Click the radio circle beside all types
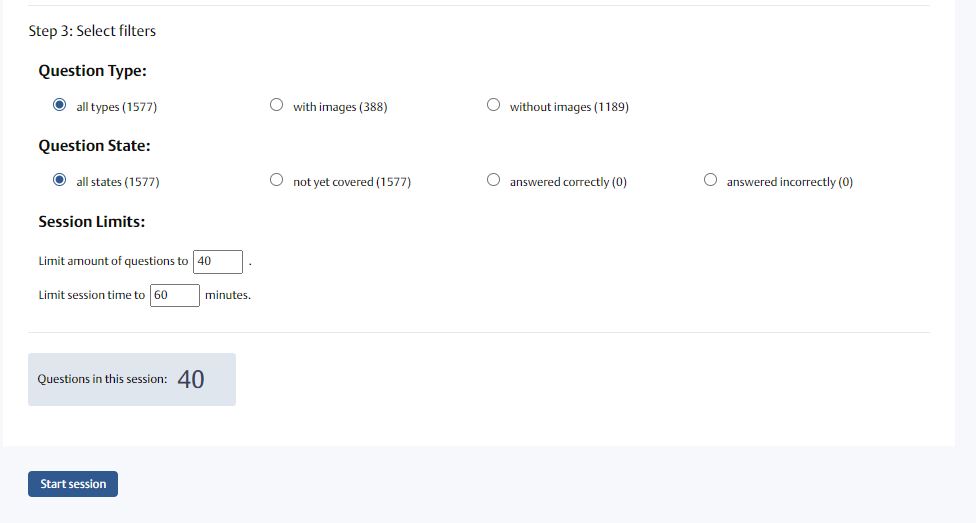Screen dimensions: 976x523 (x=60, y=105)
